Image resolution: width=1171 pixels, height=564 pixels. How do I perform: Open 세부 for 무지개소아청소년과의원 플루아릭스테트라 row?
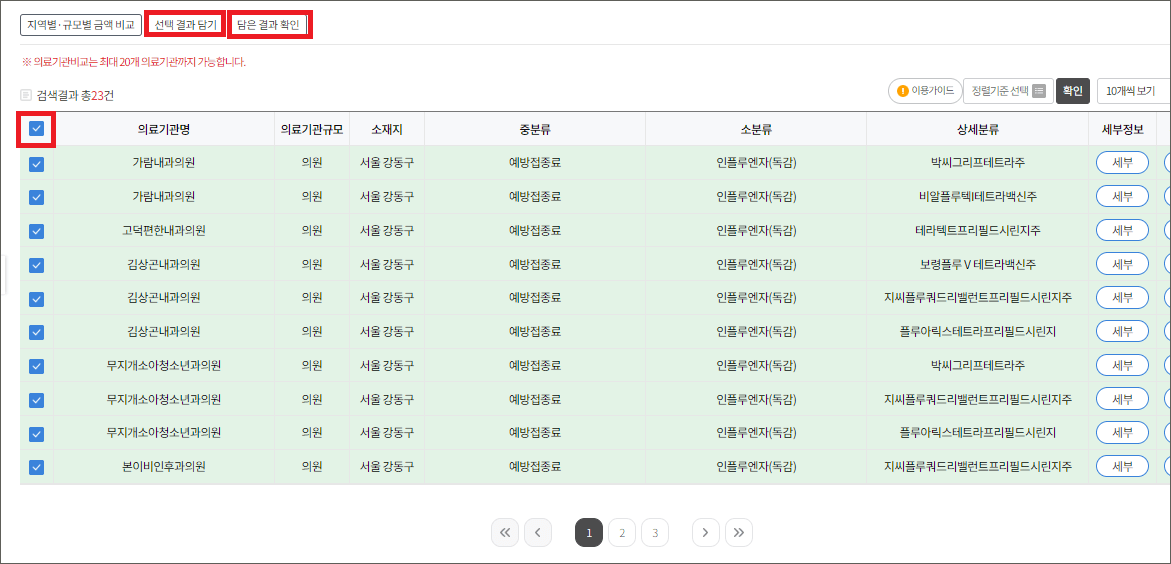(x=1122, y=433)
